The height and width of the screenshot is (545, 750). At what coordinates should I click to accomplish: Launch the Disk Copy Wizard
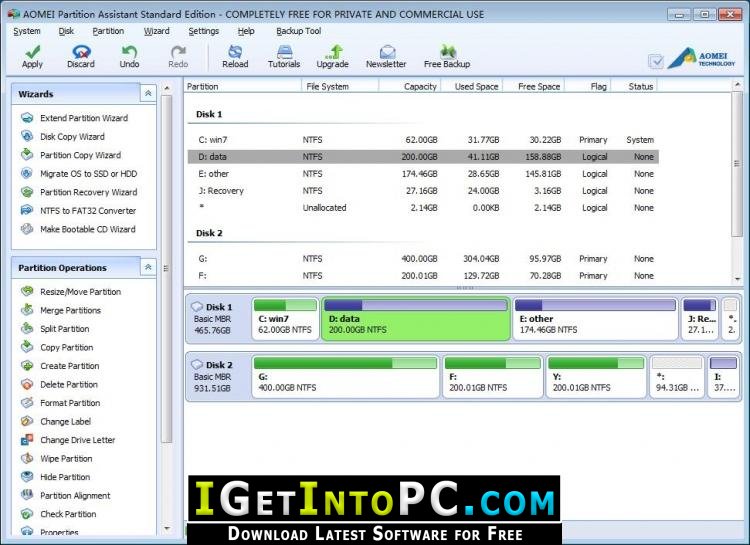tap(63, 136)
